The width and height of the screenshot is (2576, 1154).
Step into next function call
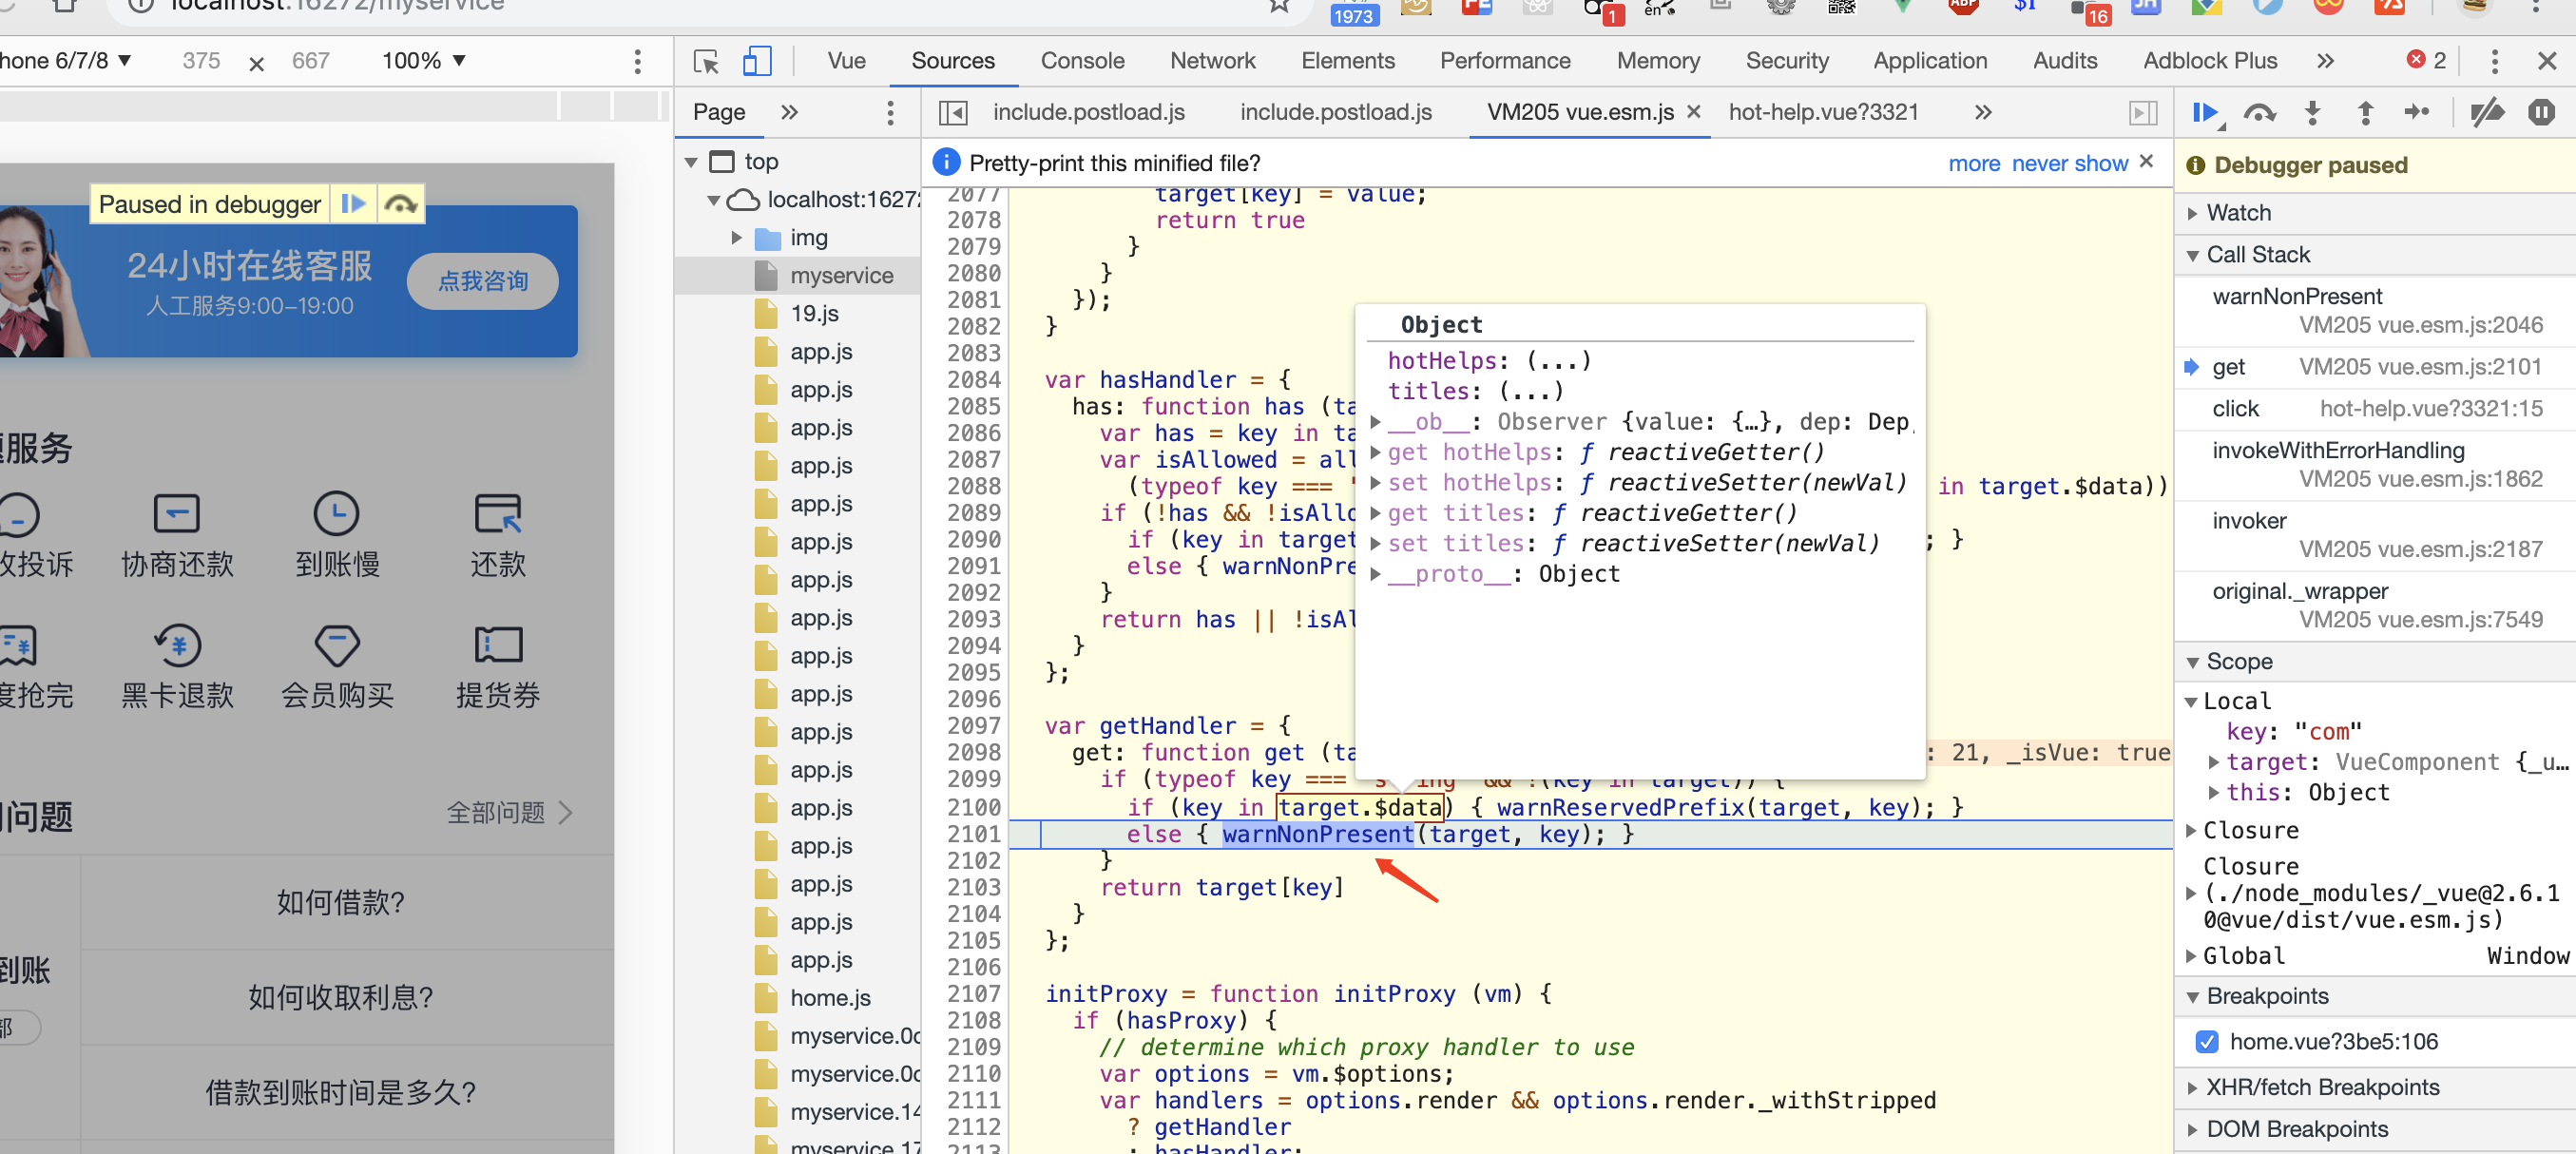coord(2312,112)
